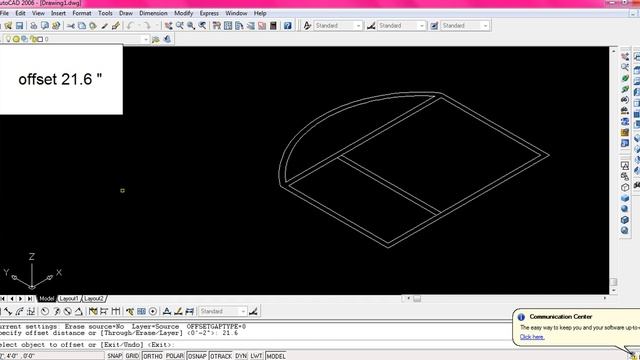Open the Modify menu
640x360 pixels.
click(184, 13)
